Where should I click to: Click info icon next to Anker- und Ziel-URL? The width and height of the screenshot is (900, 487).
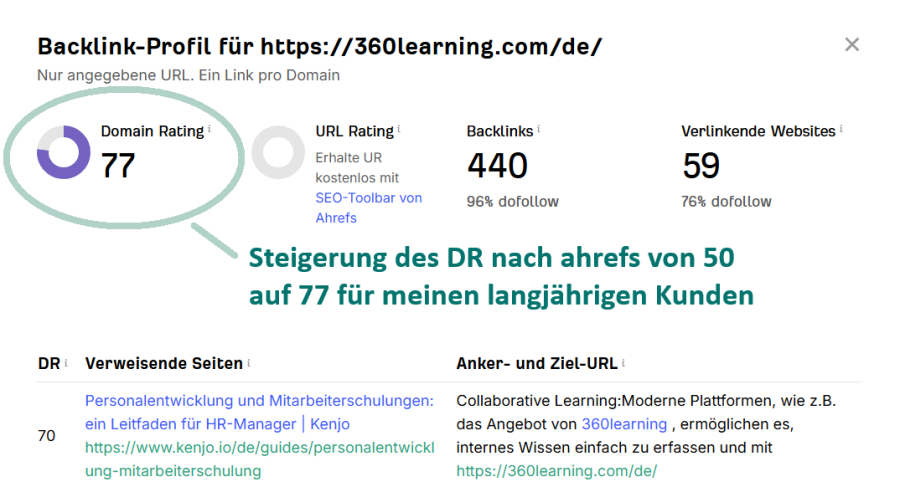click(625, 363)
